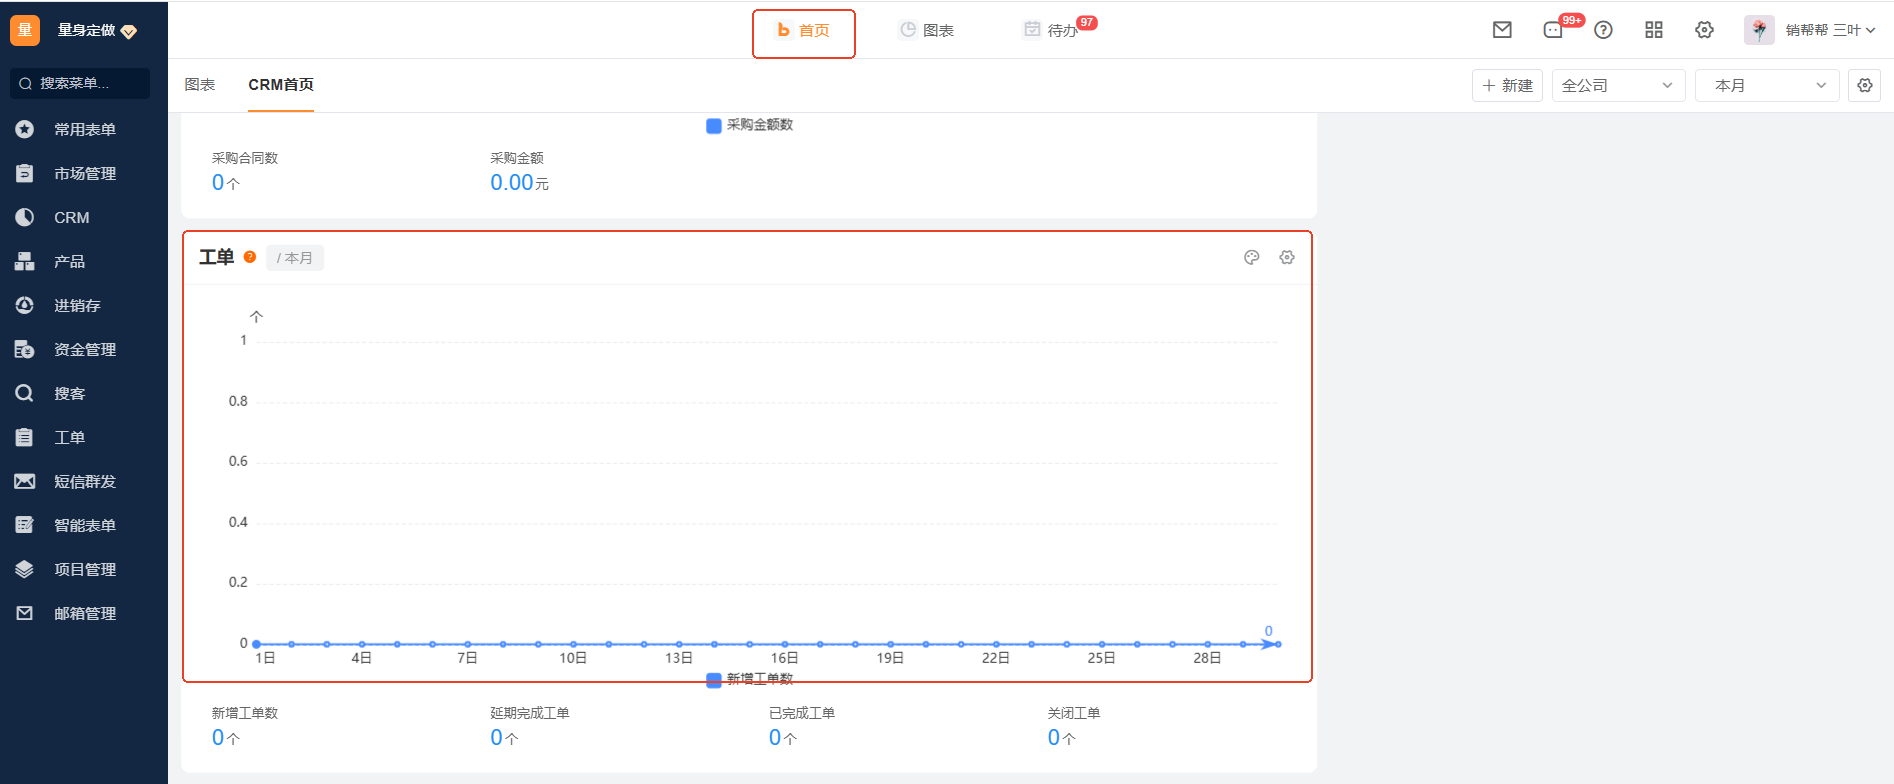Viewport: 1894px width, 784px height.
Task: Switch to the 图表 sub-tab
Action: 200,85
